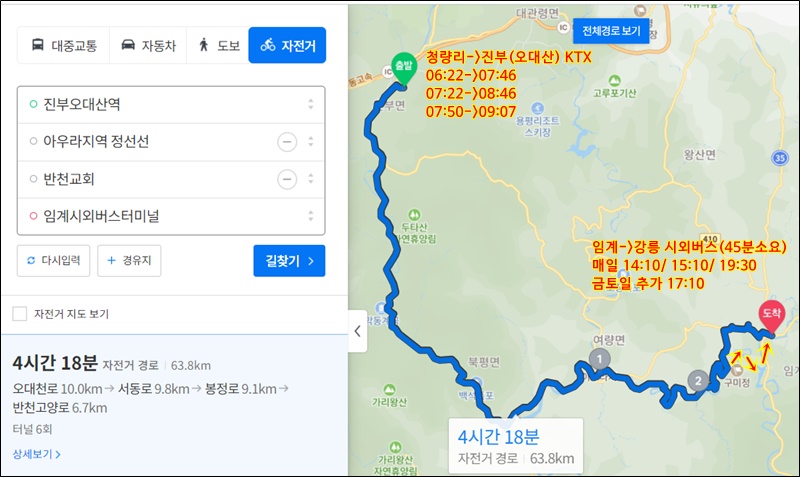The width and height of the screenshot is (800, 477).
Task: Remove the 아우라지역 정선선 waypoint
Action: coord(287,141)
